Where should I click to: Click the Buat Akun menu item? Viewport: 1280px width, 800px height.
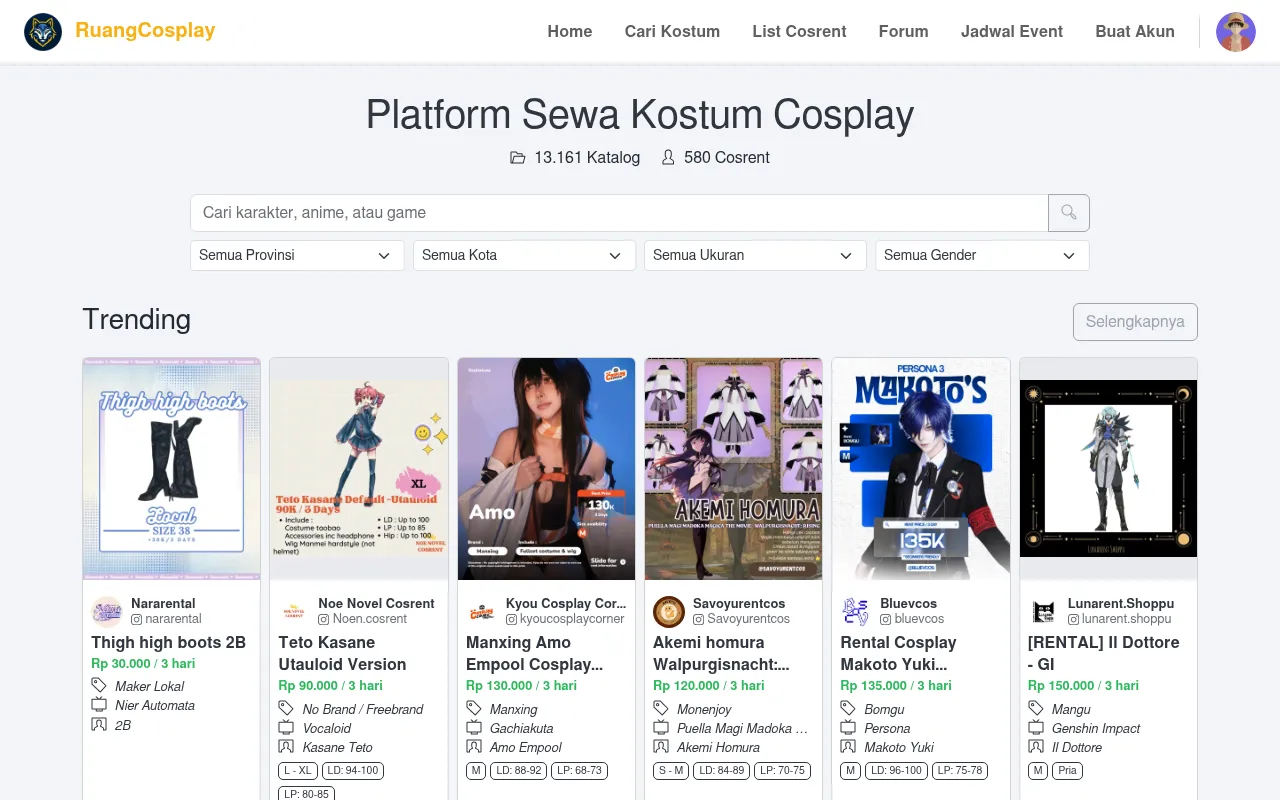click(1135, 32)
